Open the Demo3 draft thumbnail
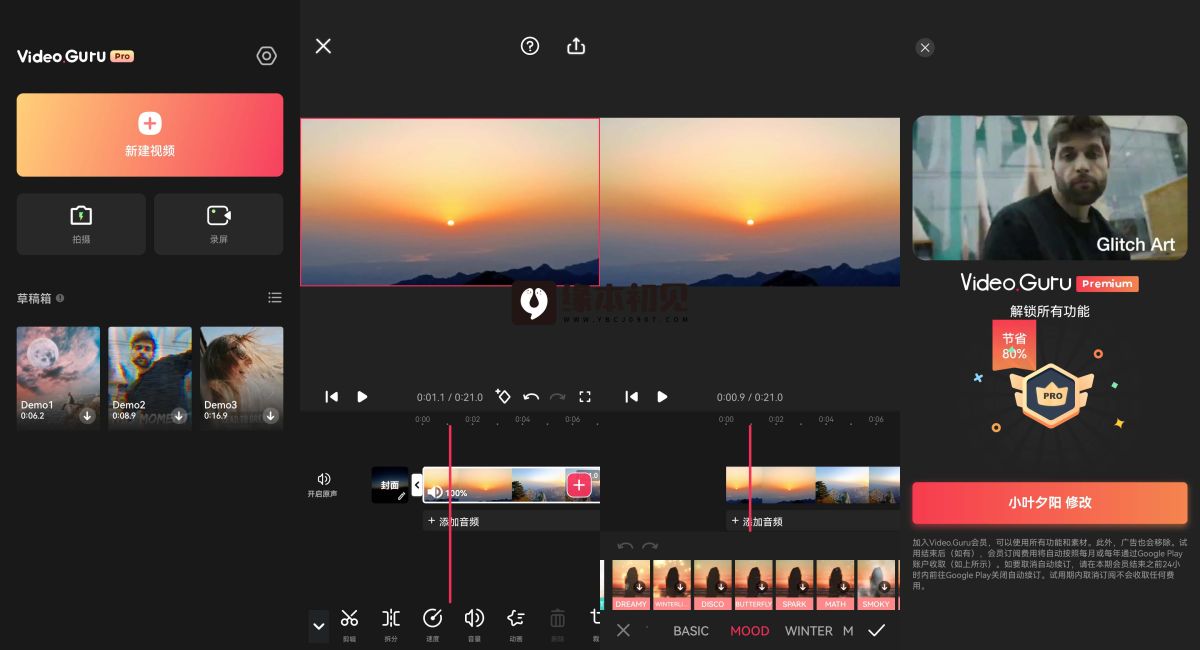This screenshot has height=650, width=1200. [241, 377]
